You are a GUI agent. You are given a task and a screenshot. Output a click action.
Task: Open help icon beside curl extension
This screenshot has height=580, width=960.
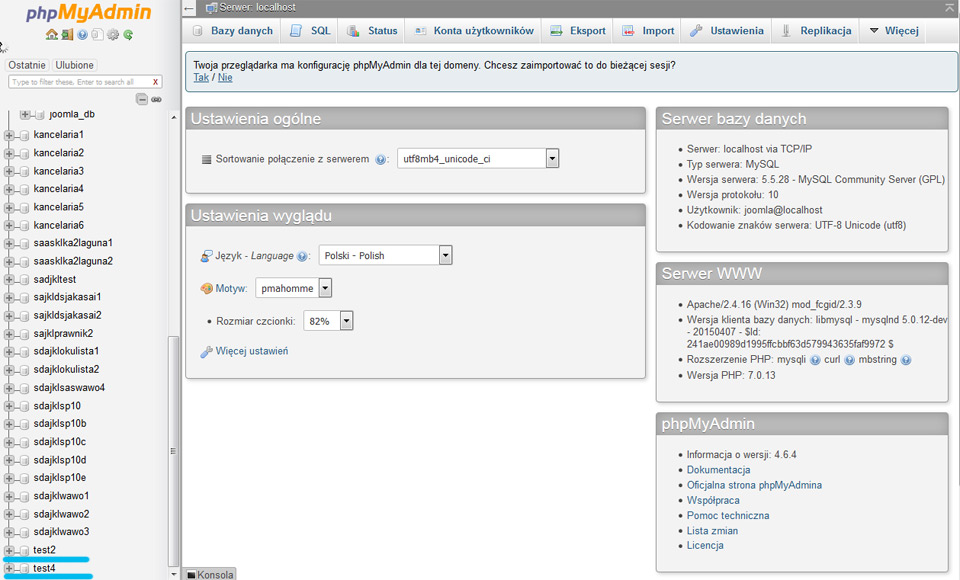(x=849, y=360)
